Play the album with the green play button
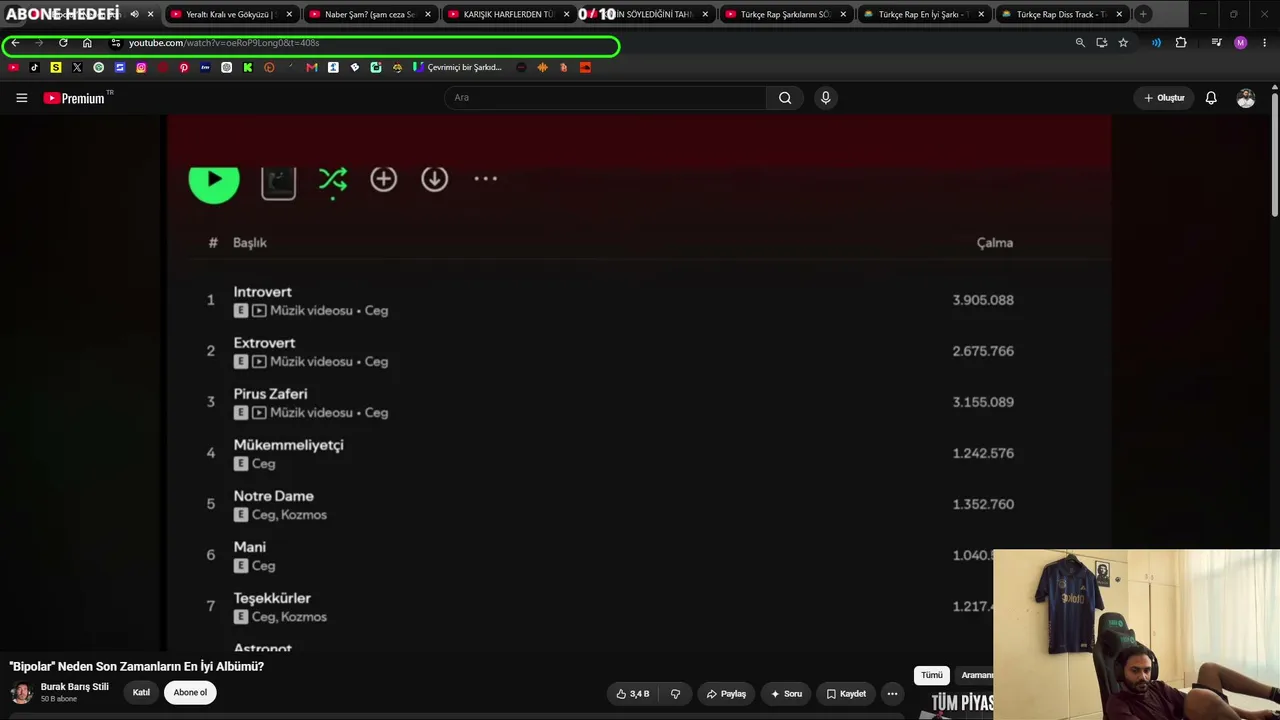The width and height of the screenshot is (1280, 720). (214, 180)
